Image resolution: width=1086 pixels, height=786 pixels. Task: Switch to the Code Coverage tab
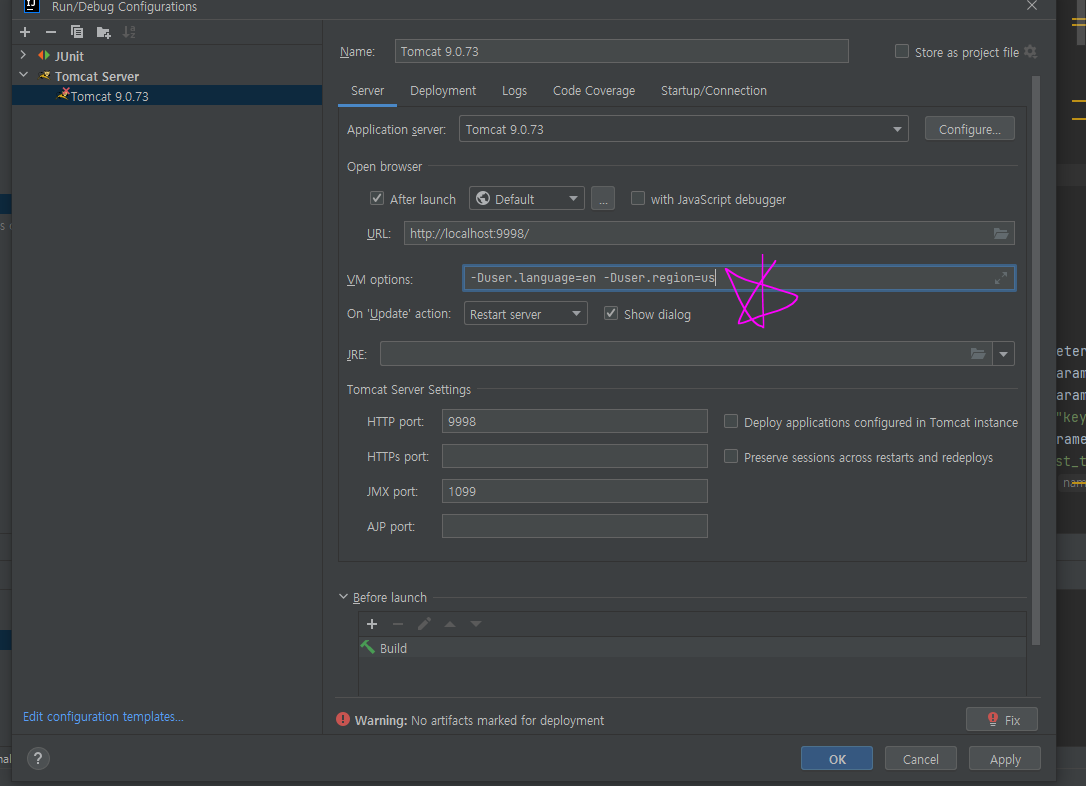pos(594,91)
